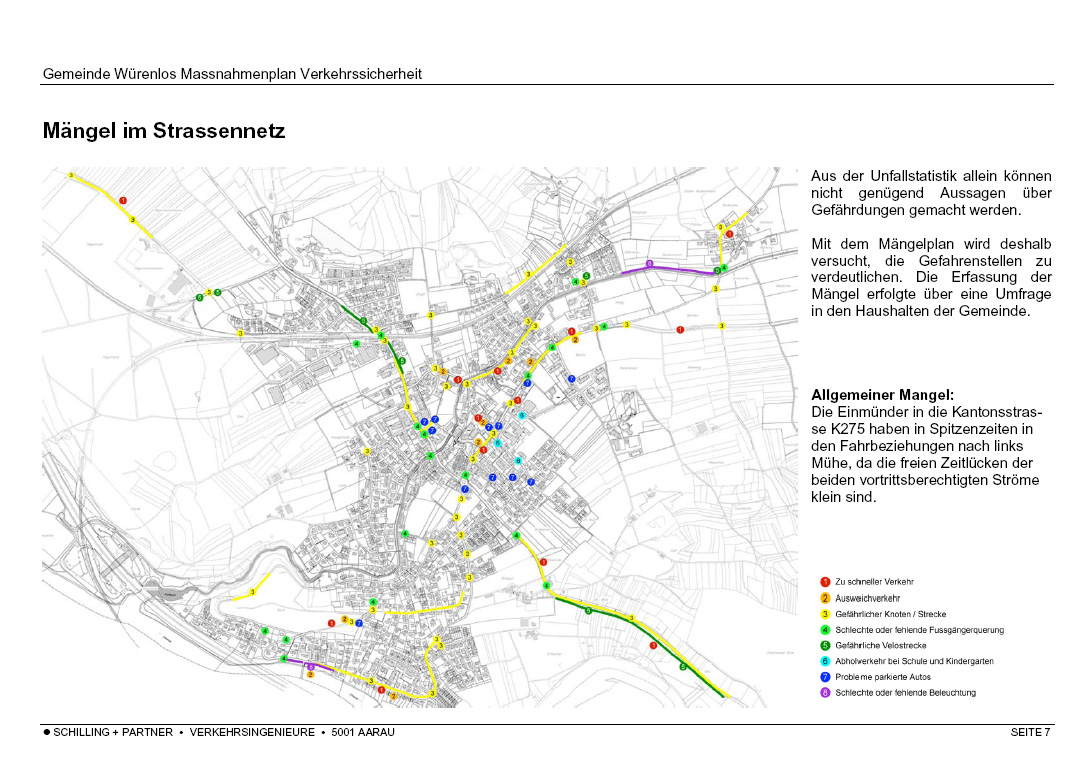Click the purple legend circle numbered 8

pos(825,692)
